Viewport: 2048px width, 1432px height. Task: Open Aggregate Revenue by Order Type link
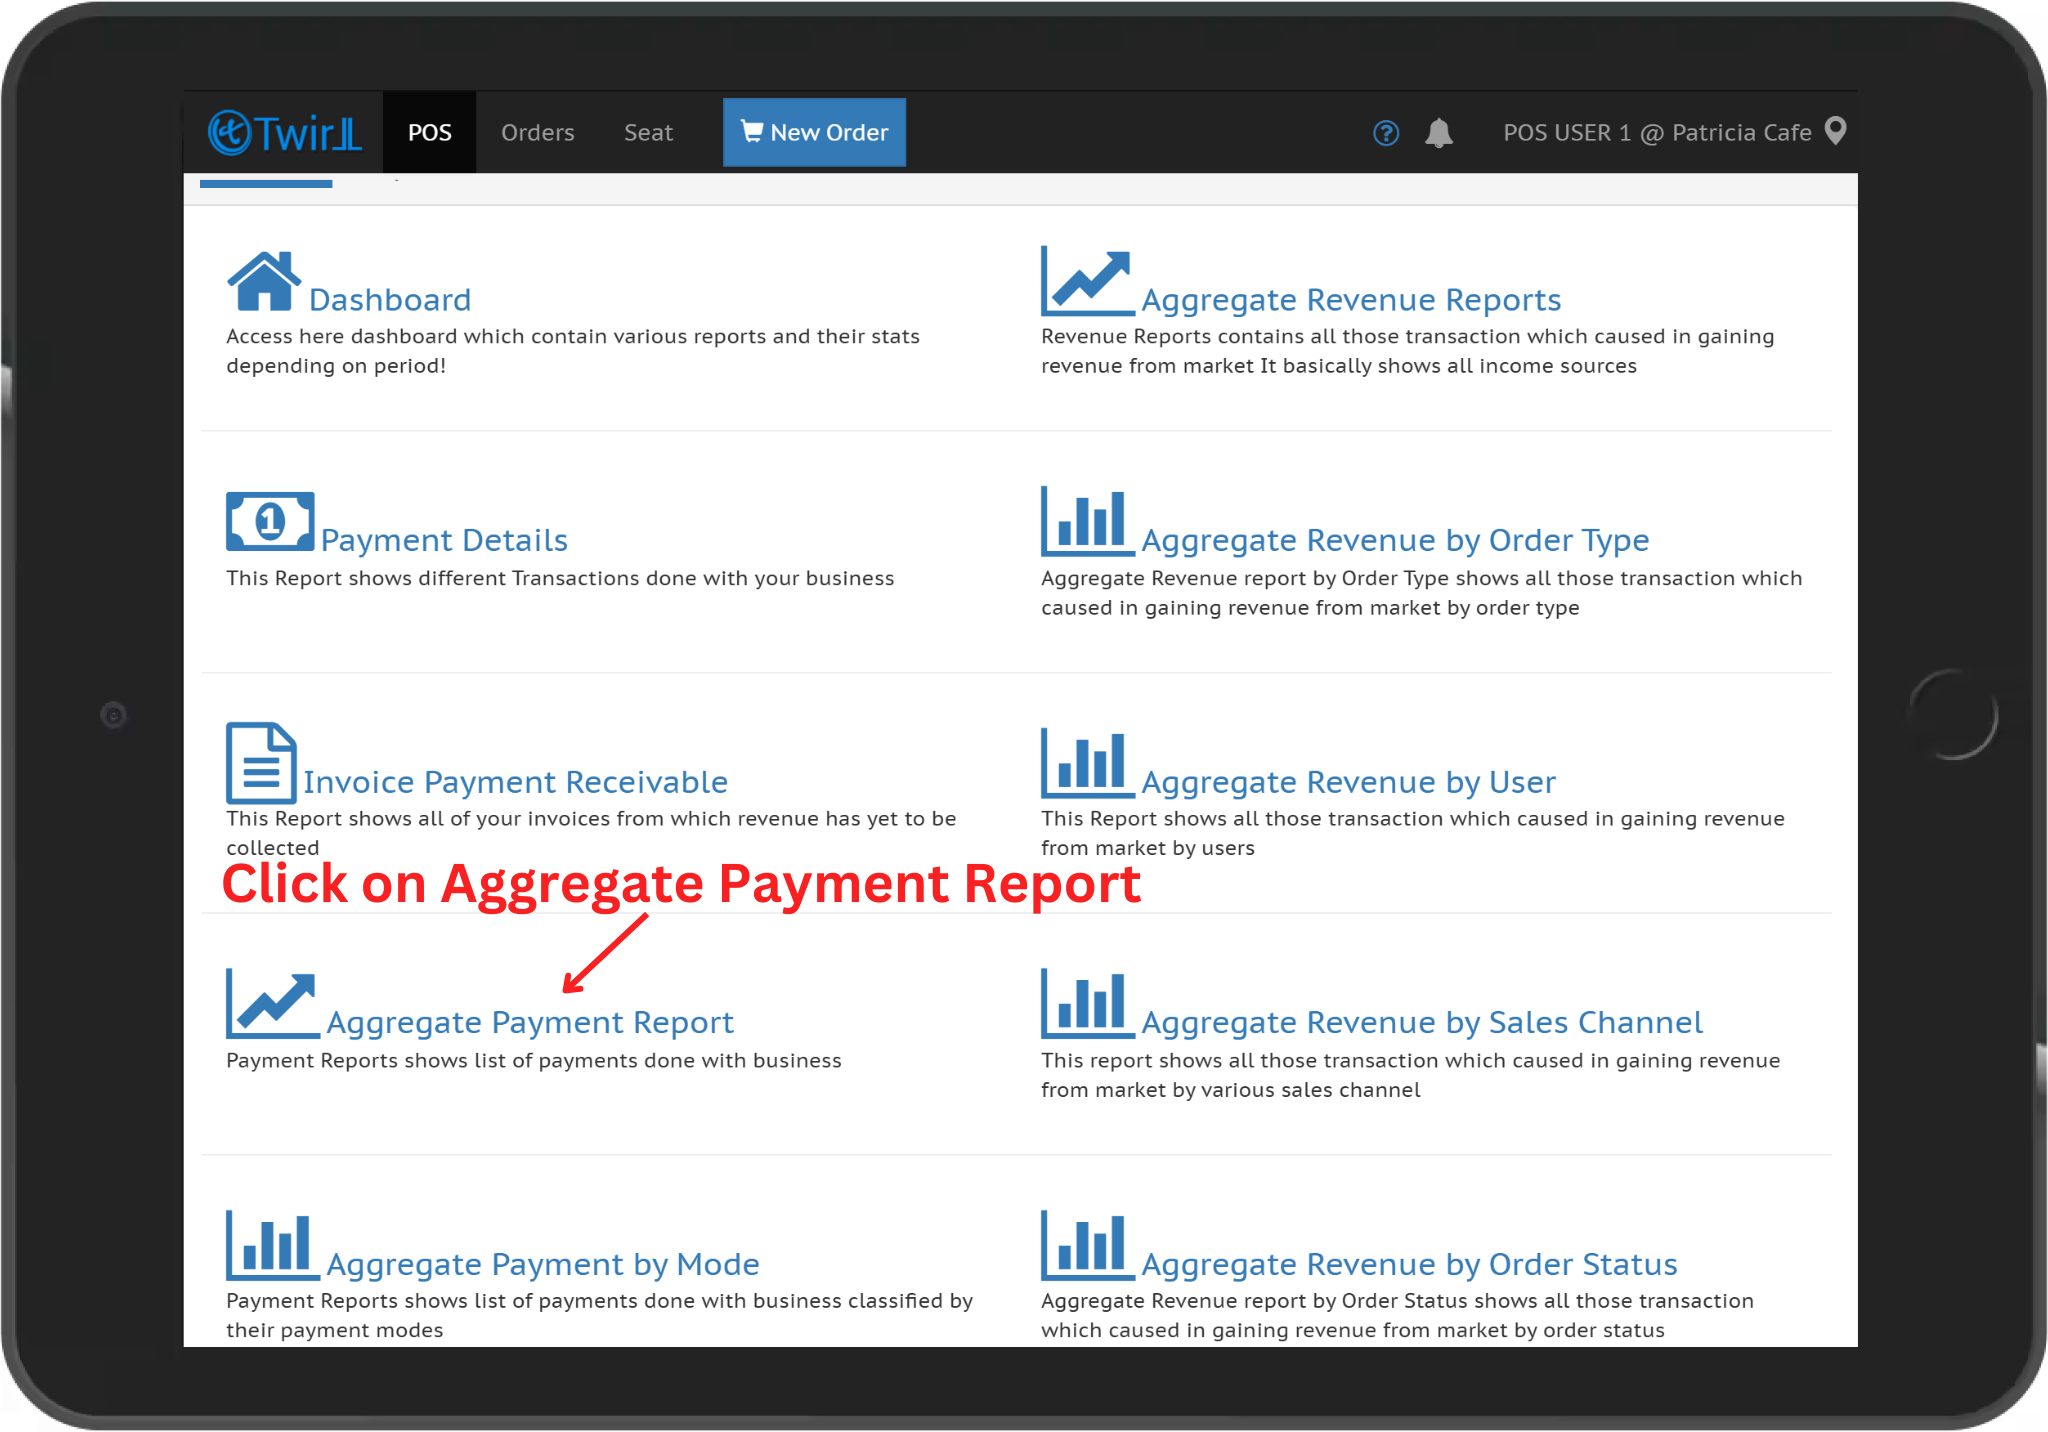[x=1395, y=540]
